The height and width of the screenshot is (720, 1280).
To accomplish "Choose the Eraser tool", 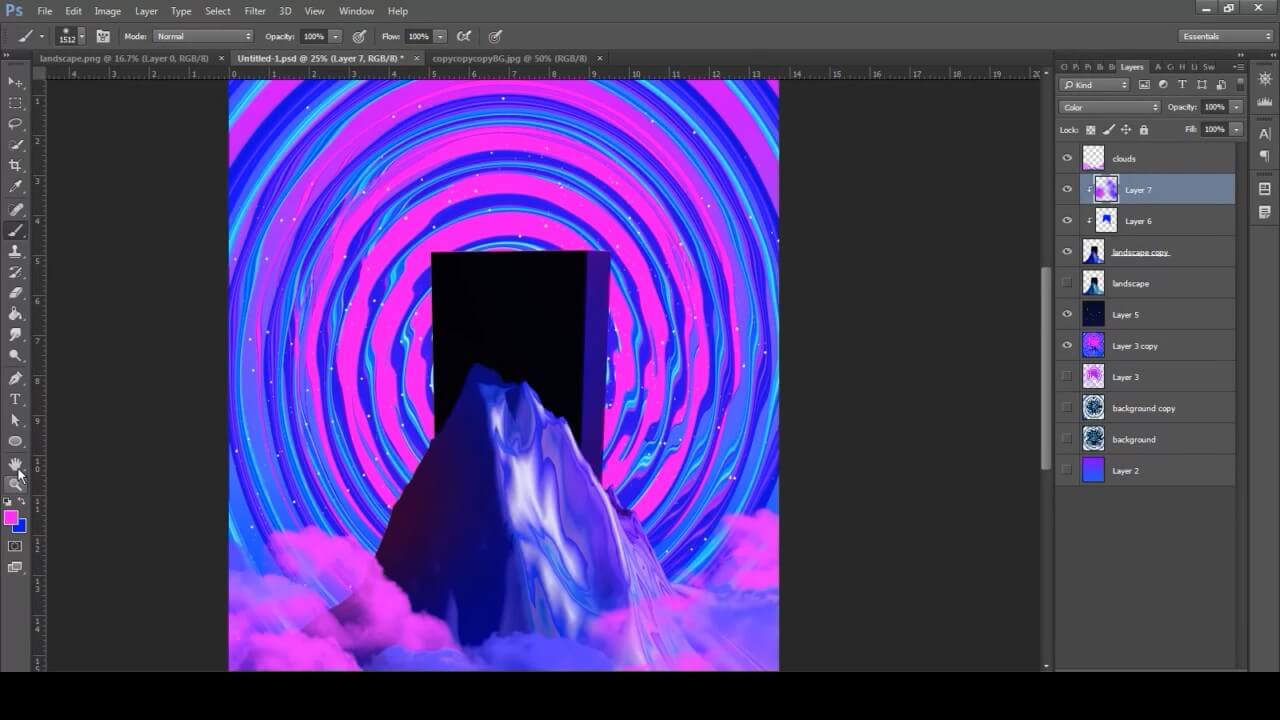I will click(15, 293).
